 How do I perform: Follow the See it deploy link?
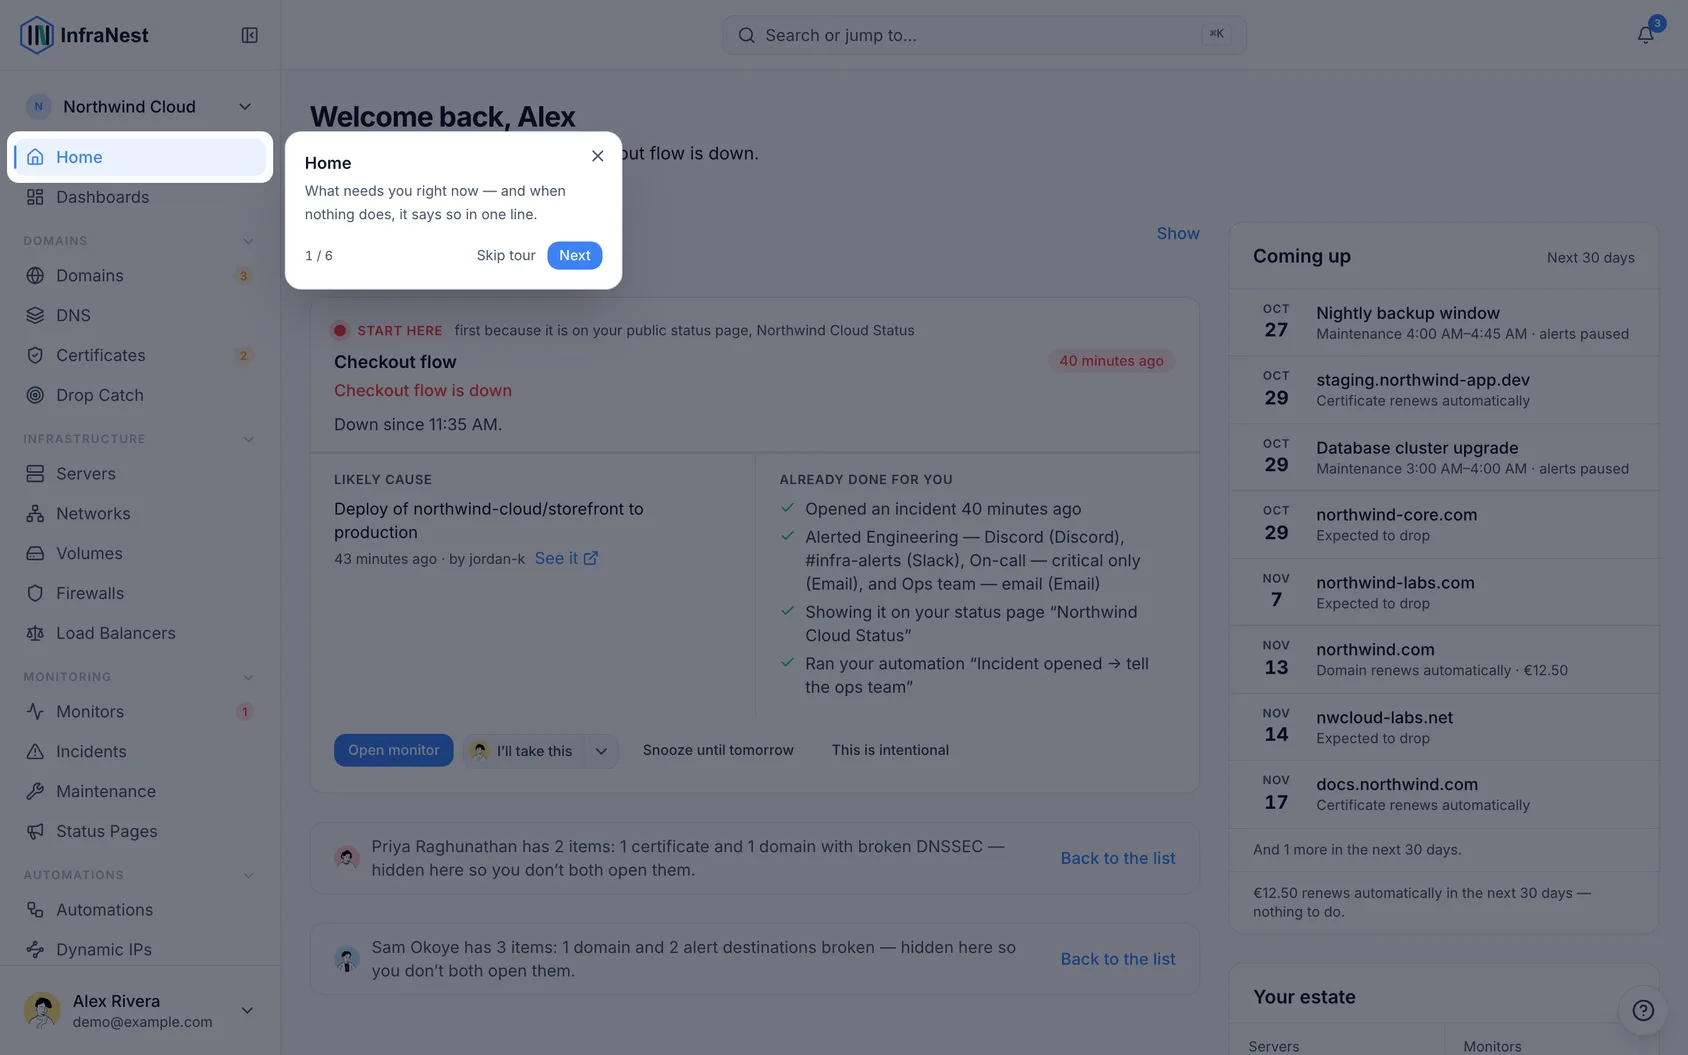click(566, 558)
